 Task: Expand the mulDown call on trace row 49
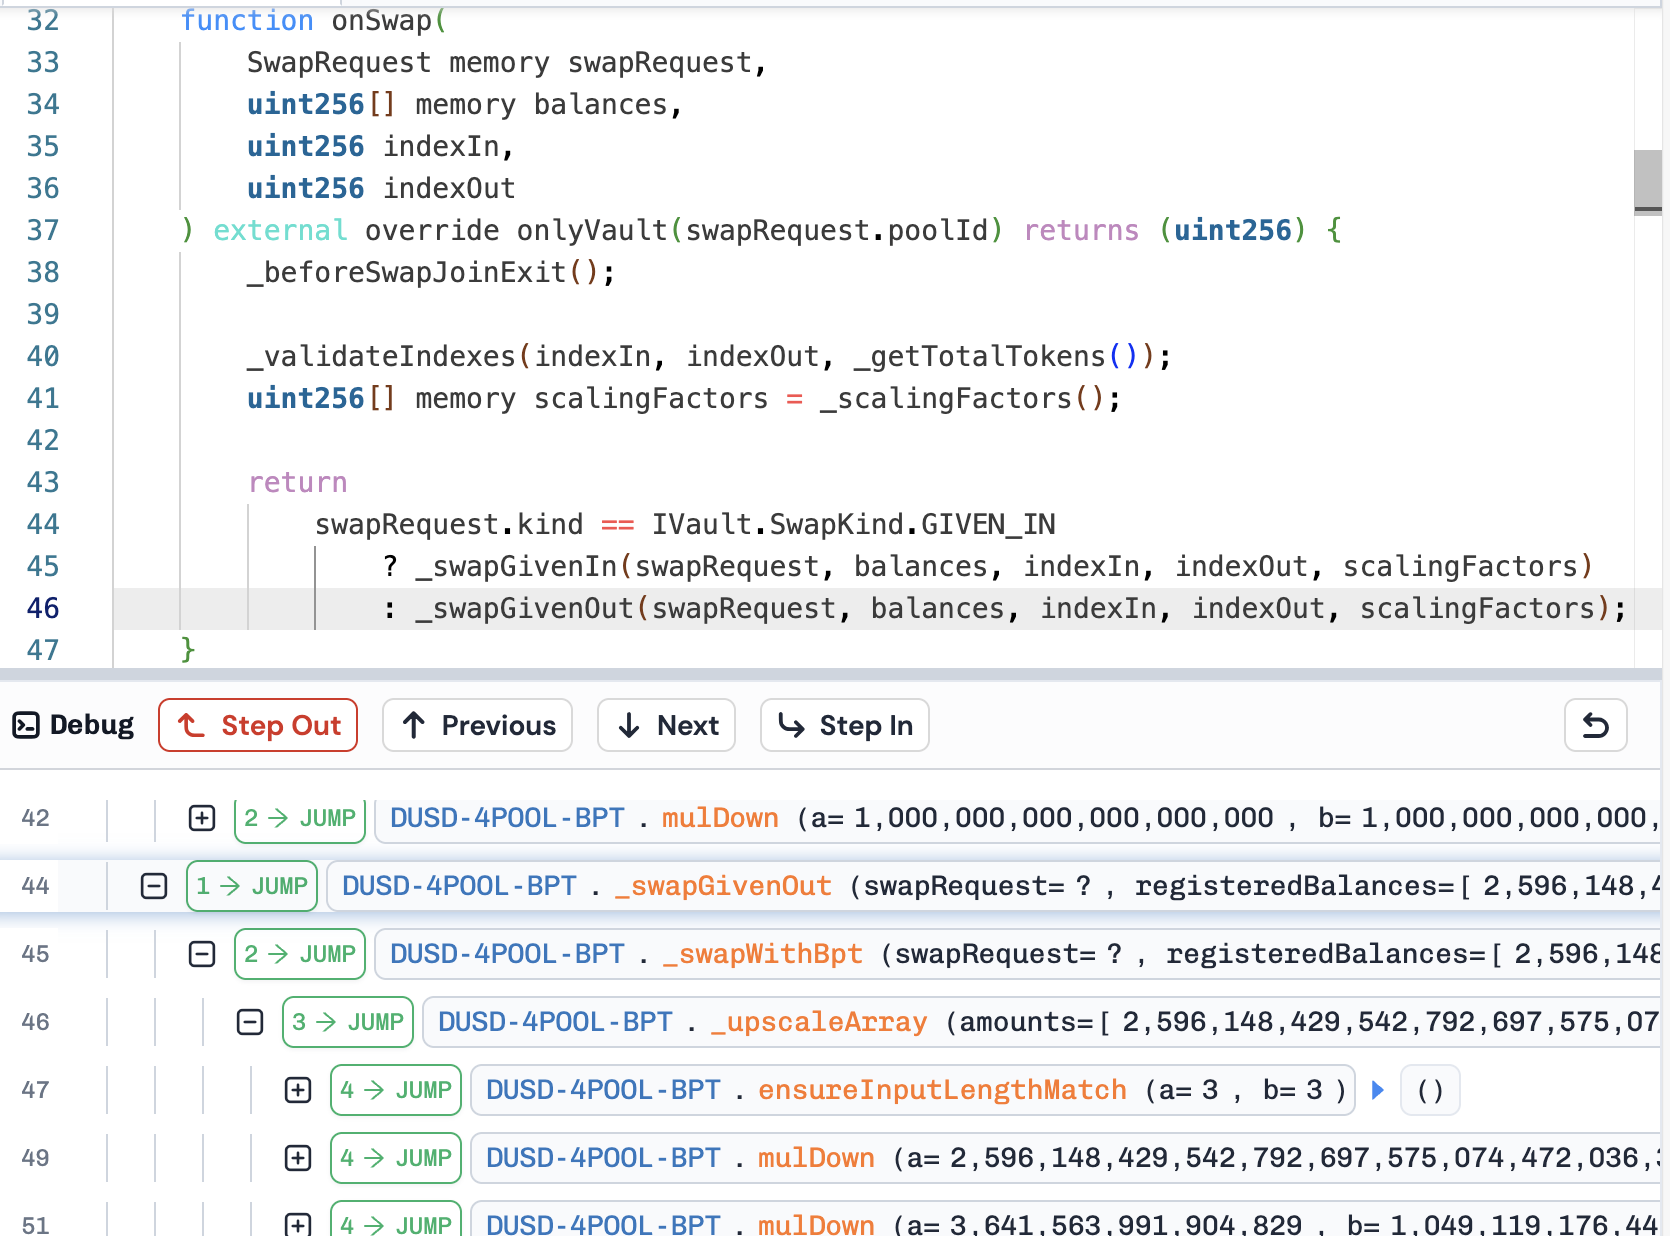click(298, 1158)
